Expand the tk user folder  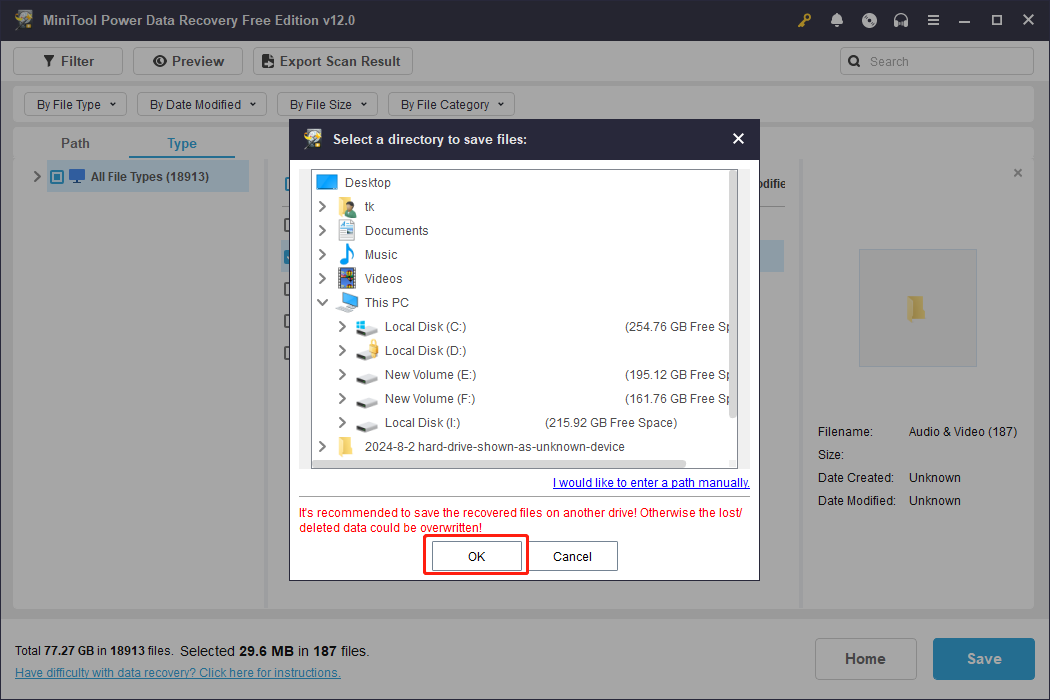click(x=322, y=206)
